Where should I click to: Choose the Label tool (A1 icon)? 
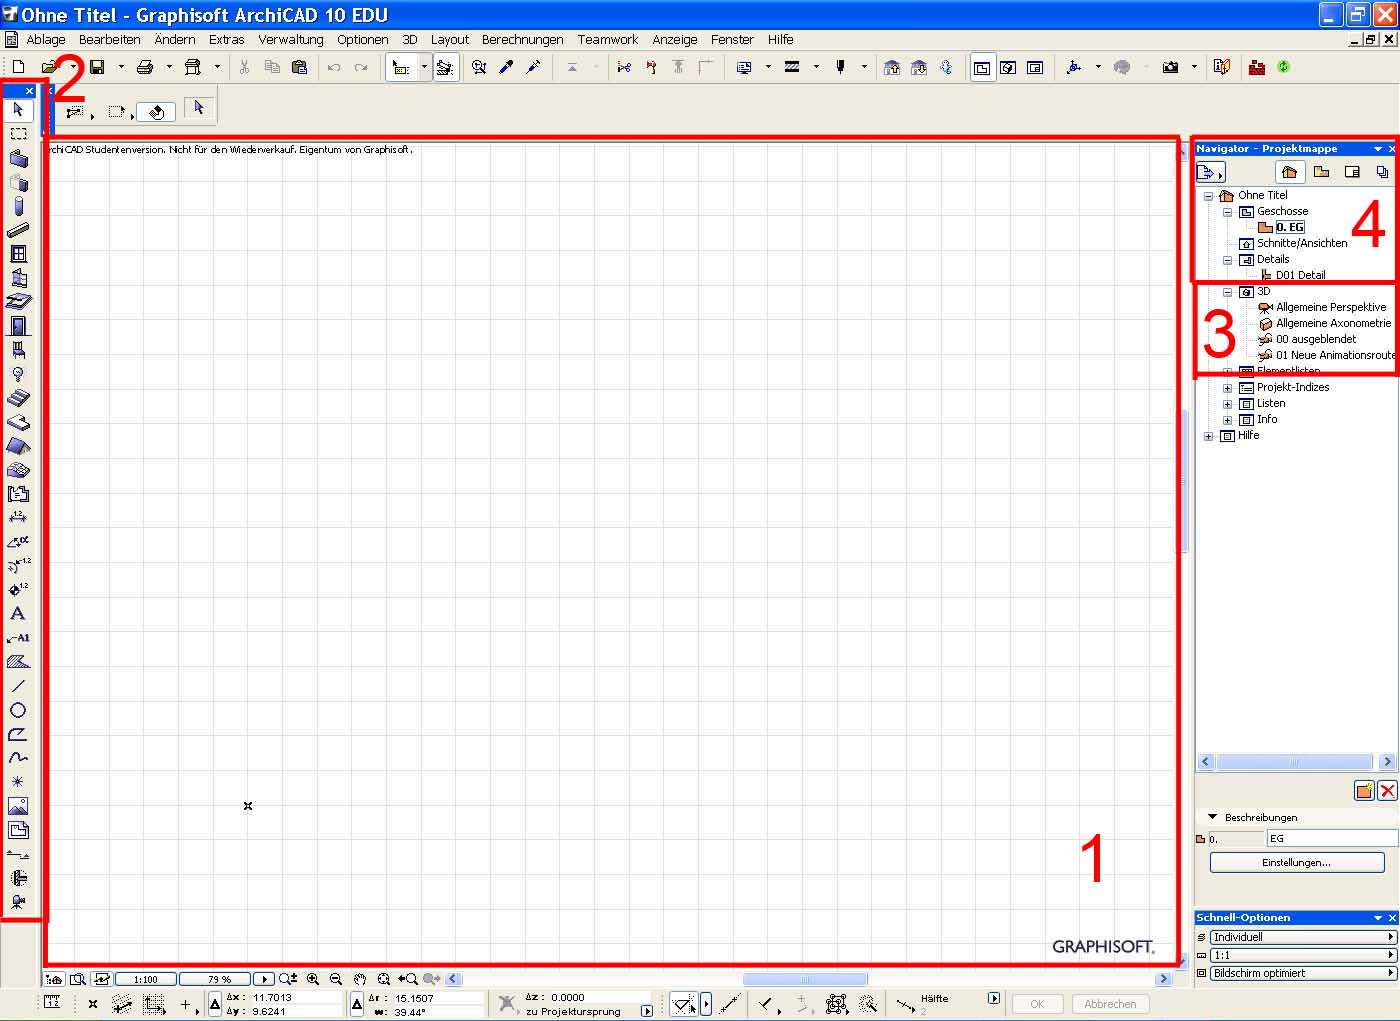18,638
